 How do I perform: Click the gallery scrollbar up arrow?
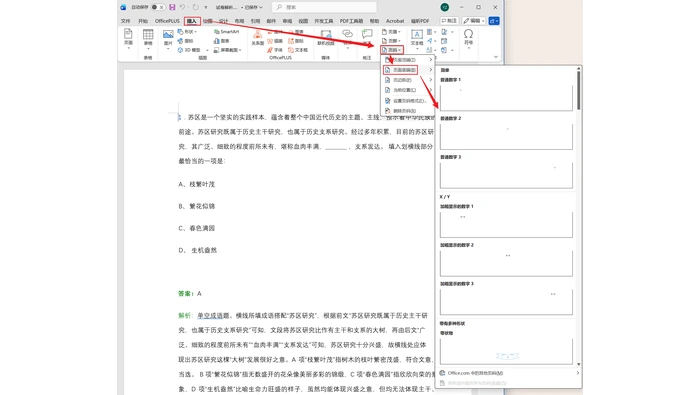[x=579, y=69]
